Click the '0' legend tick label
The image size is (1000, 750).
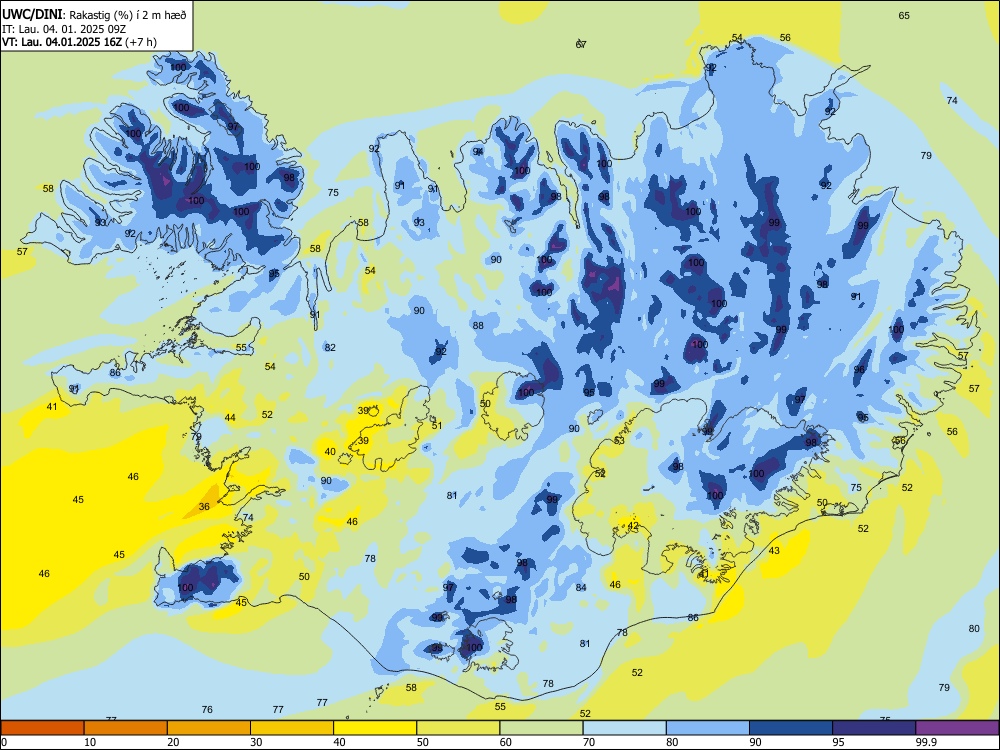(4, 742)
